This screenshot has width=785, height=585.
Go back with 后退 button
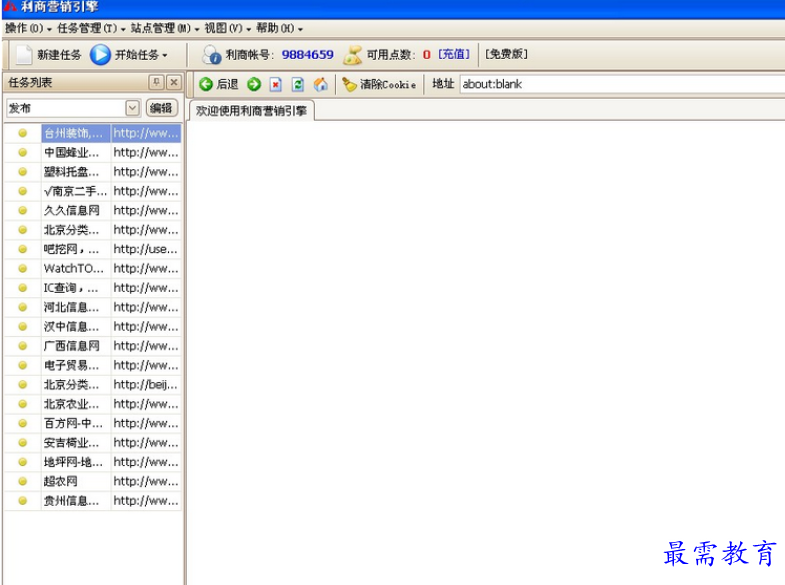pyautogui.click(x=219, y=84)
